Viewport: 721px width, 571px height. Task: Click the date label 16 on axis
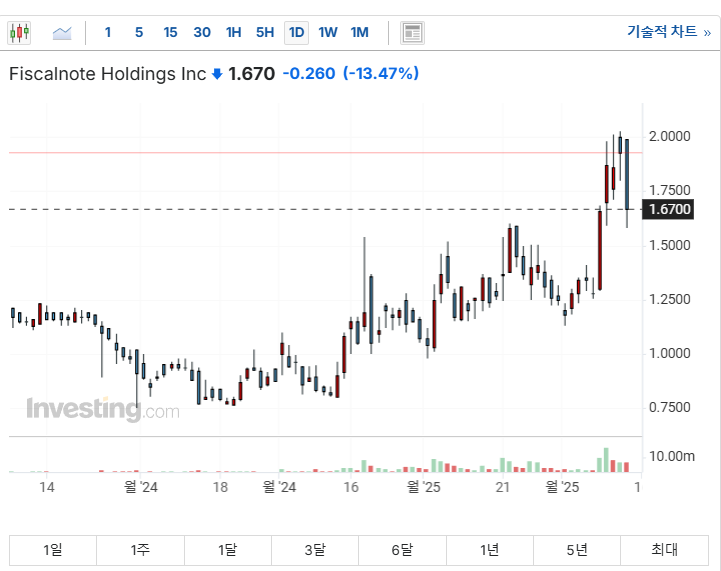coord(351,487)
